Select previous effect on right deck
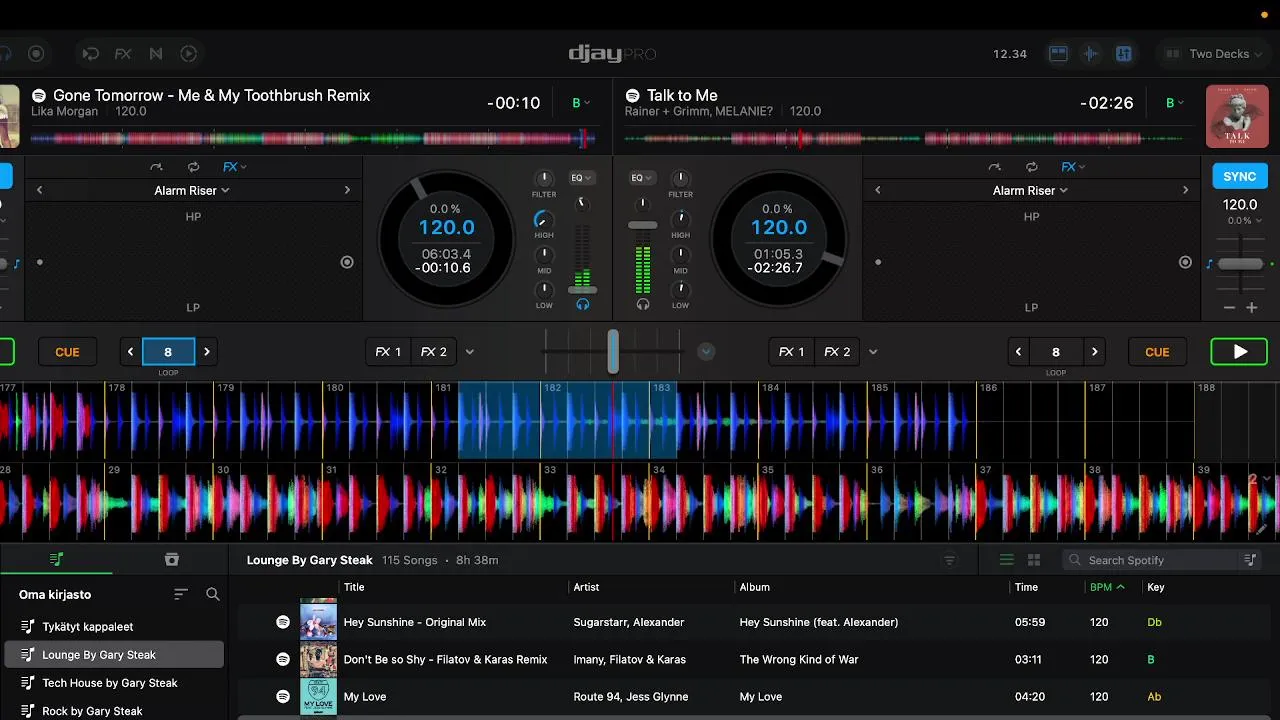This screenshot has width=1280, height=720. point(878,190)
